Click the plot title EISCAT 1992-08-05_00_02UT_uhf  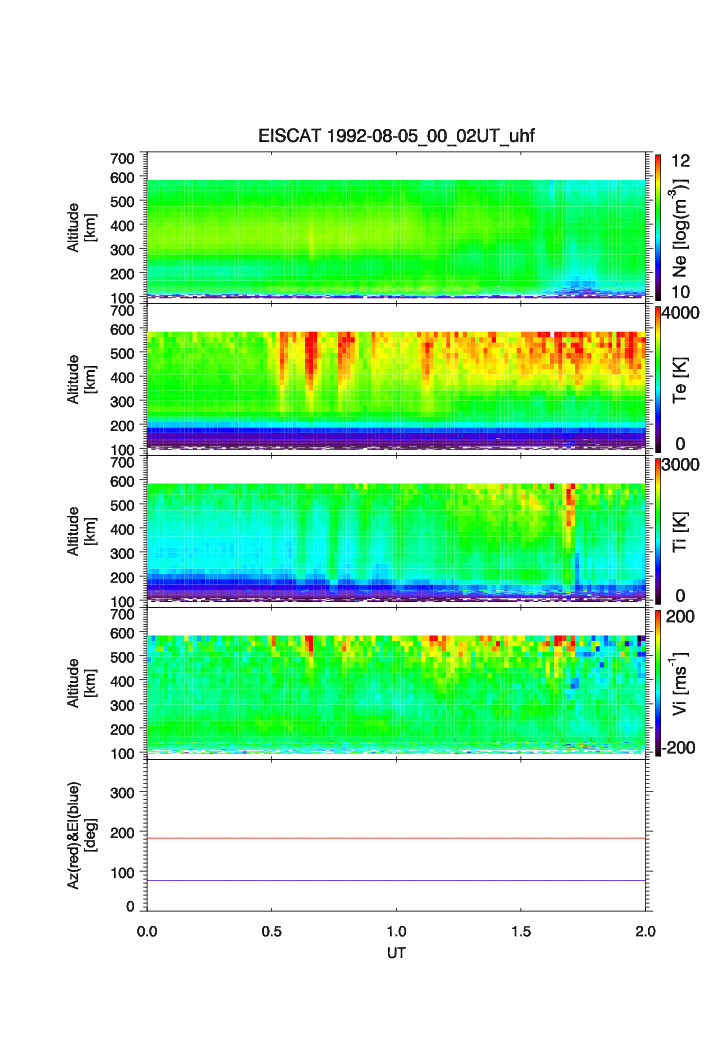[x=396, y=136]
